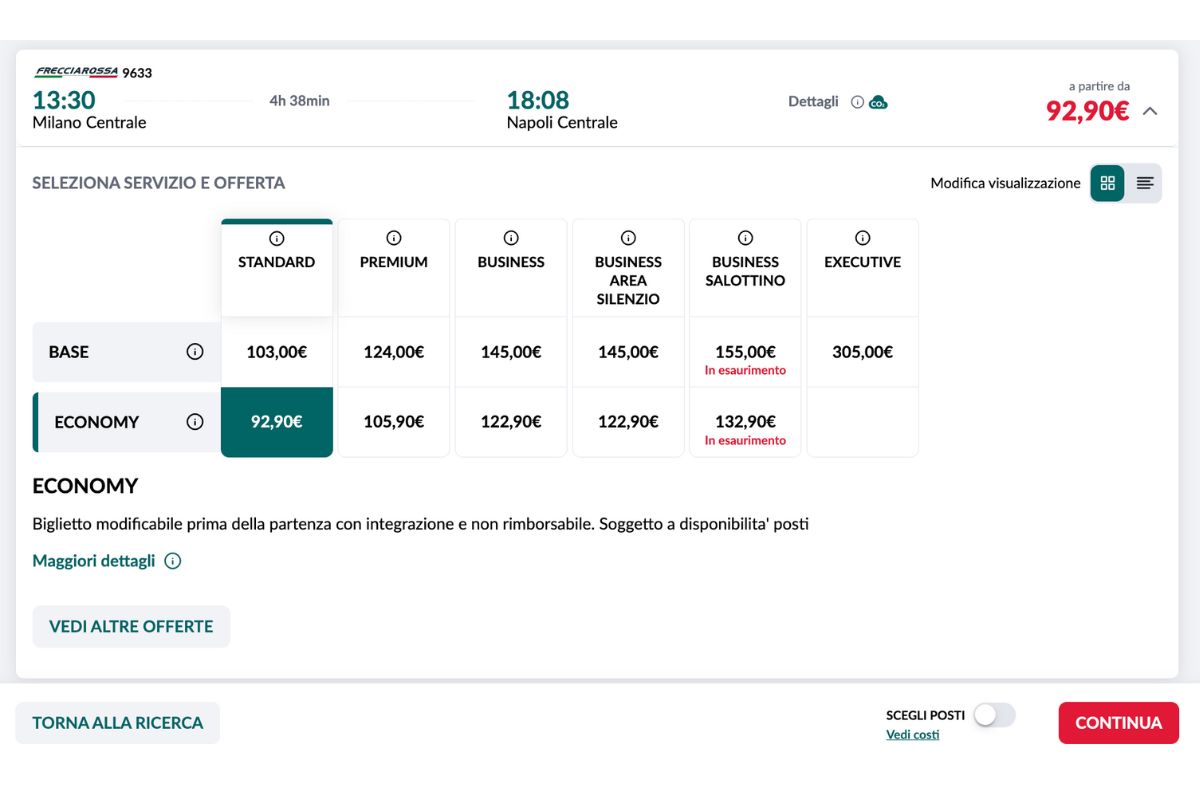Switch to grid view display
This screenshot has height=800, width=1200.
(1107, 183)
